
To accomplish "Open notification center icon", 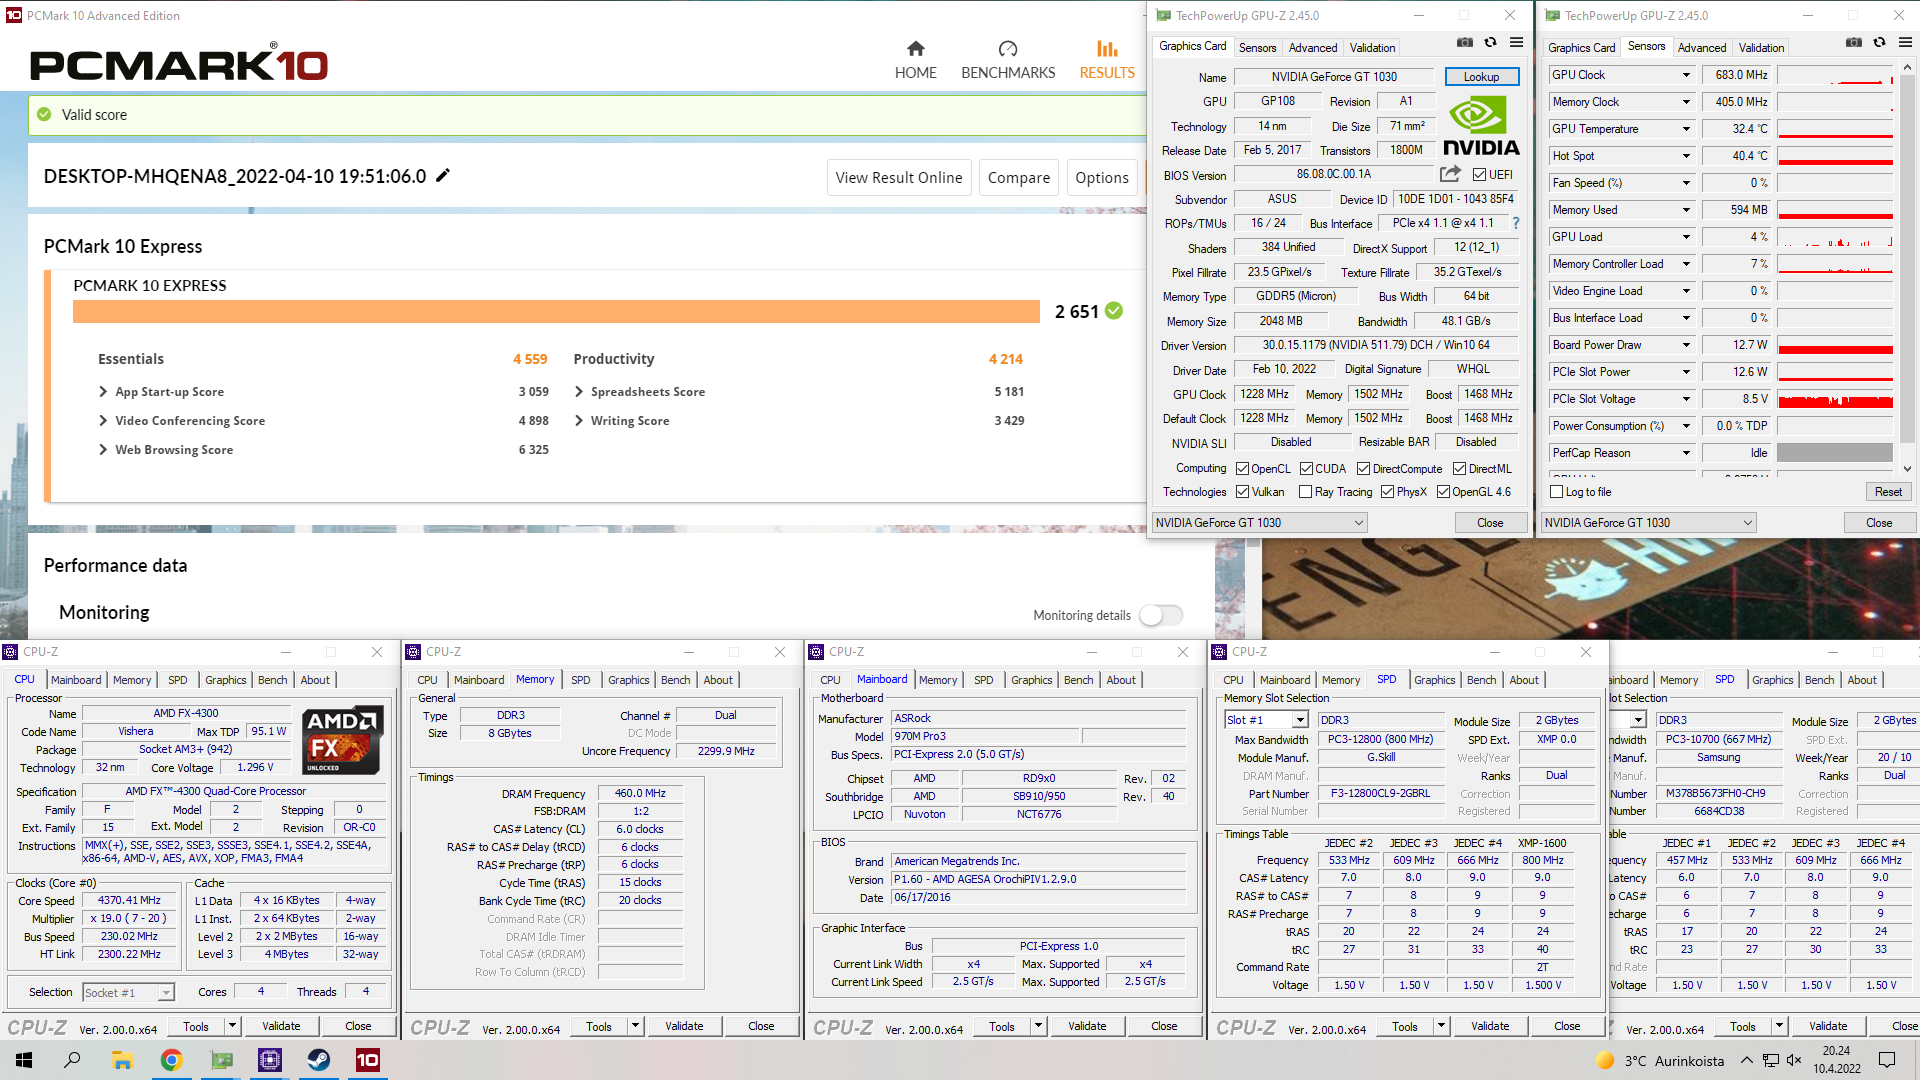I will coord(1887,1060).
